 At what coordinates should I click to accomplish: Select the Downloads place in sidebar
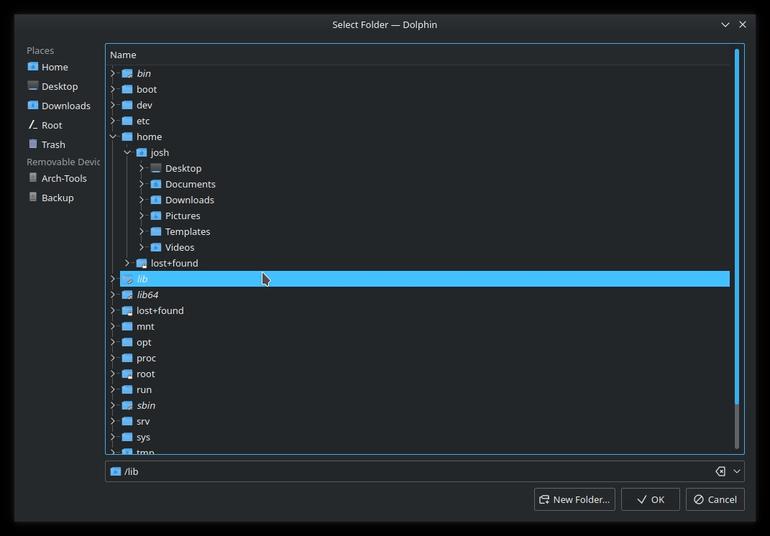coord(59,106)
